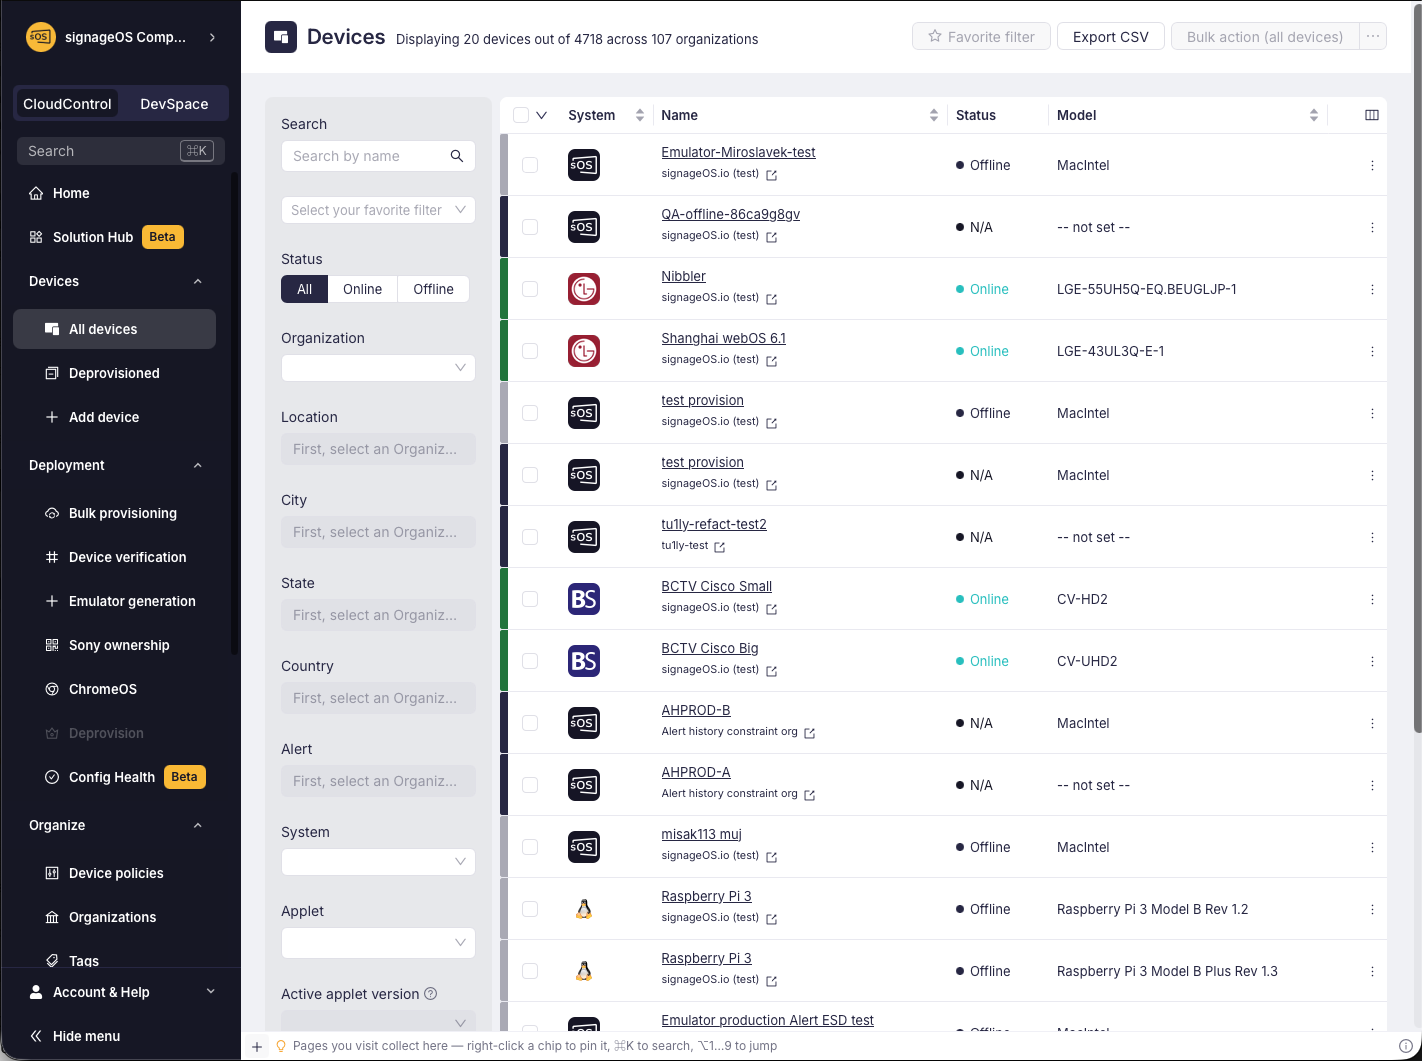Check the Shanghai webOS 6.1 row checkbox
The width and height of the screenshot is (1422, 1061).
pyautogui.click(x=530, y=351)
